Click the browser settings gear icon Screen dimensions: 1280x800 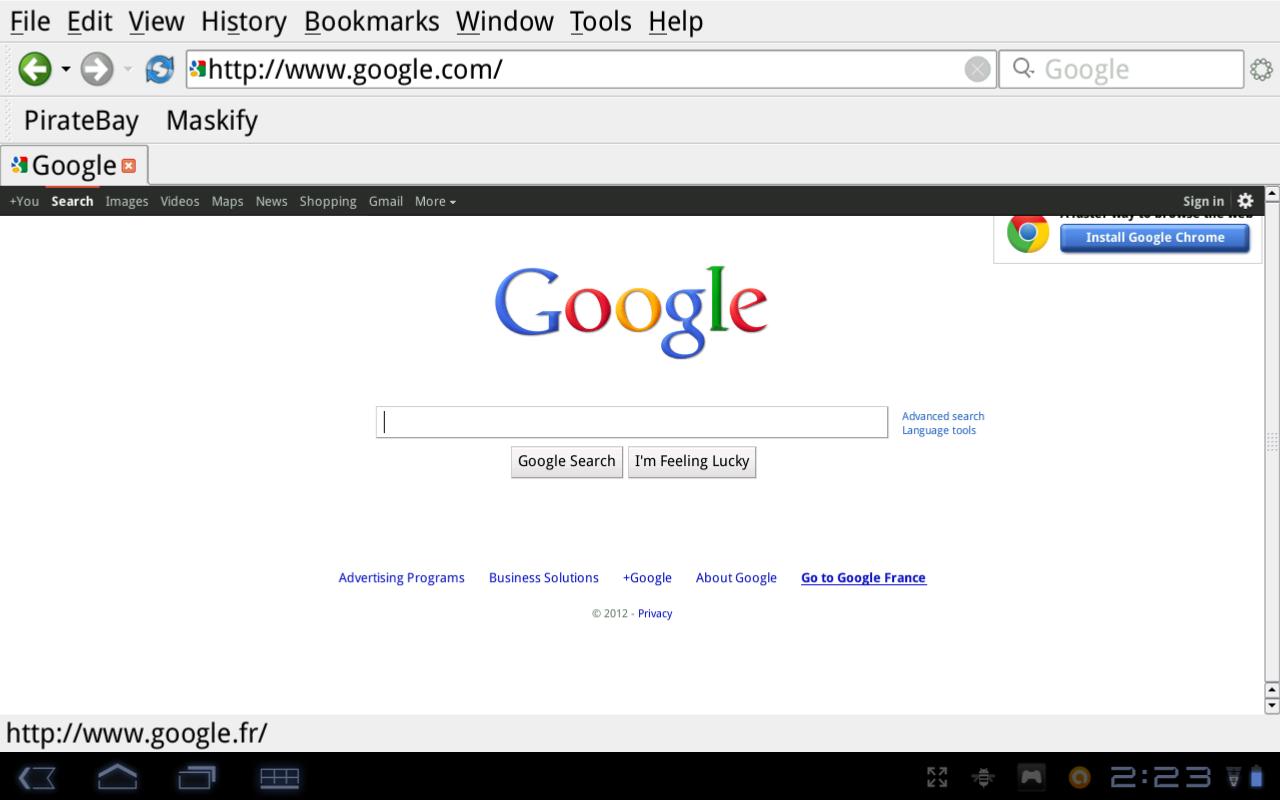1261,69
